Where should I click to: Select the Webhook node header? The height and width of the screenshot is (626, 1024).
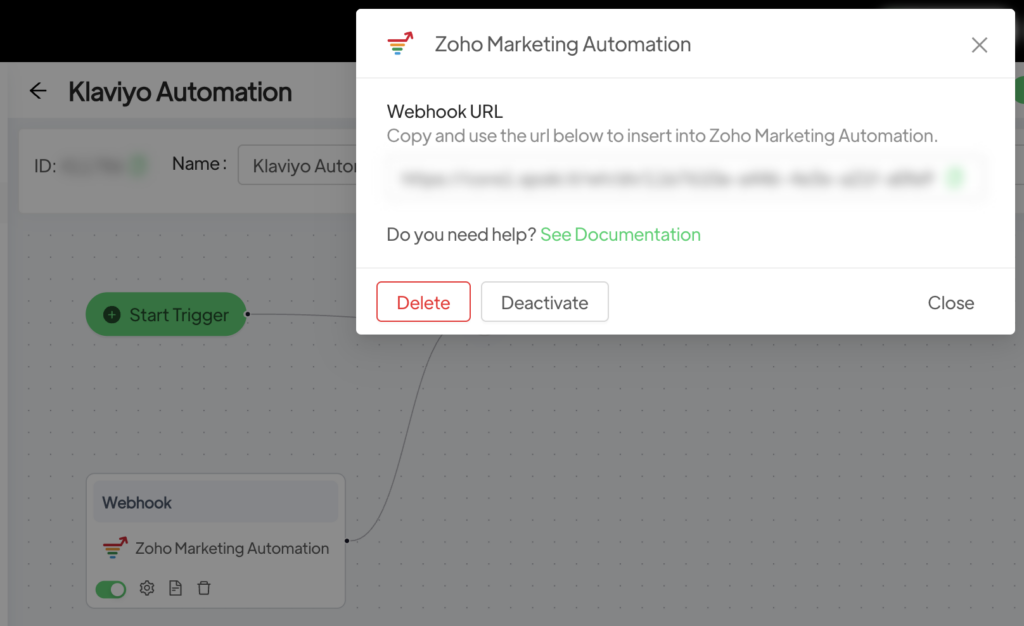point(215,503)
